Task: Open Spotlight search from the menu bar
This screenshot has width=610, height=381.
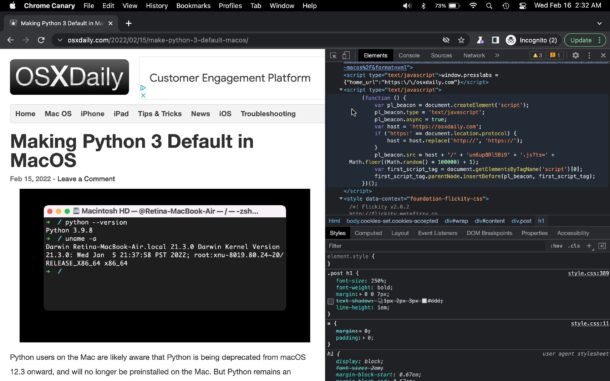Action: pos(489,6)
